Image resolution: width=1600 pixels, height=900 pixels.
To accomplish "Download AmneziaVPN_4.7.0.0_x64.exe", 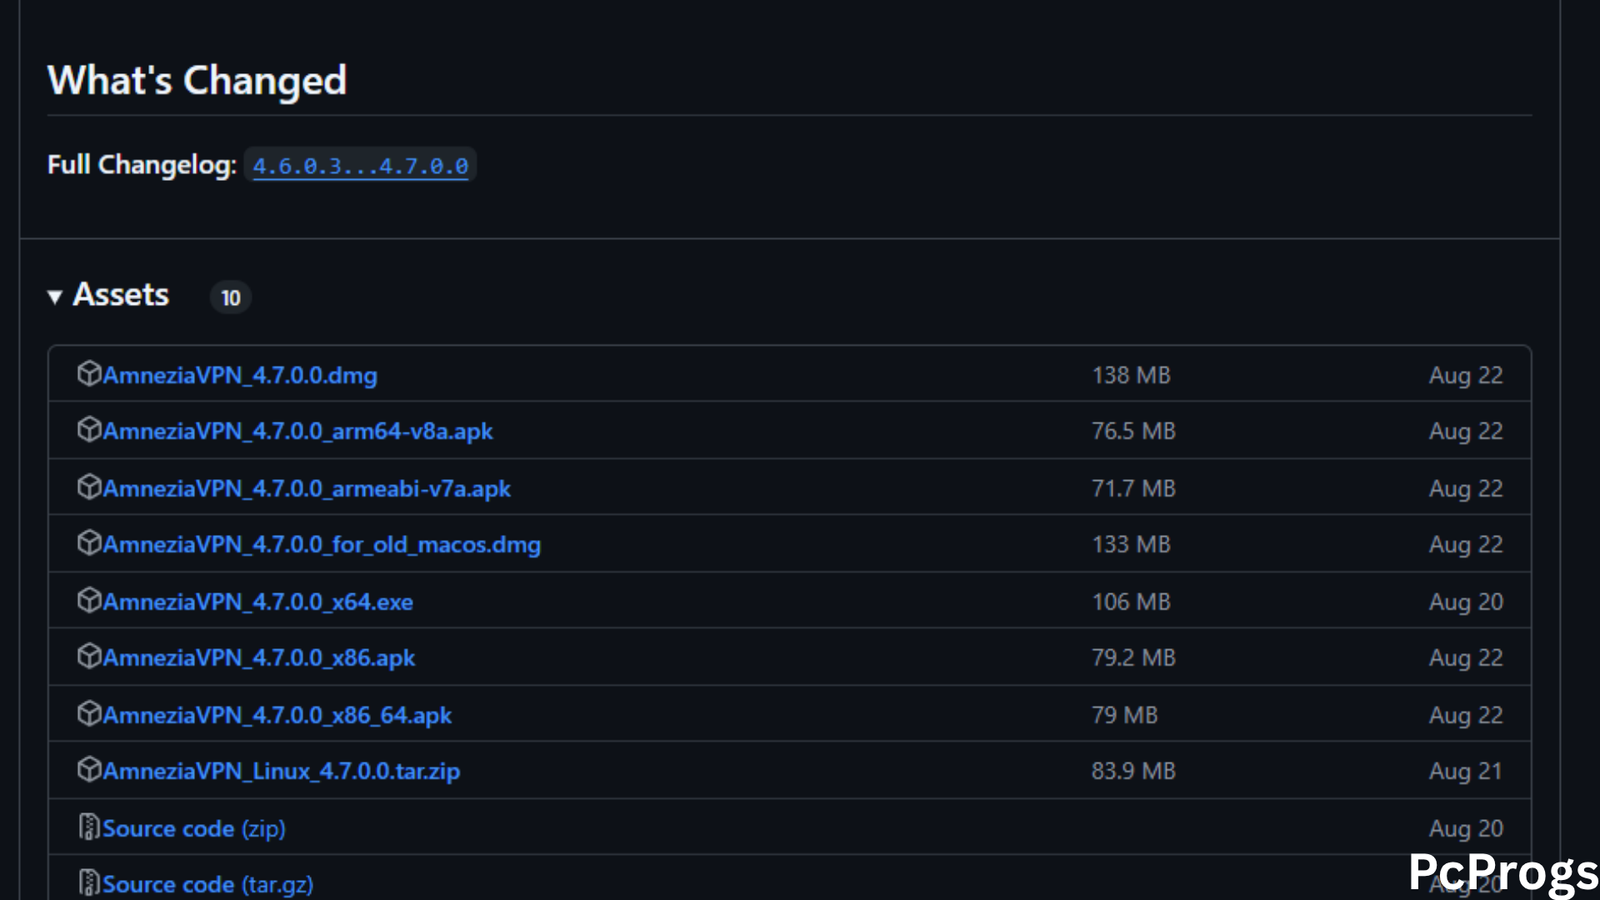I will [258, 601].
